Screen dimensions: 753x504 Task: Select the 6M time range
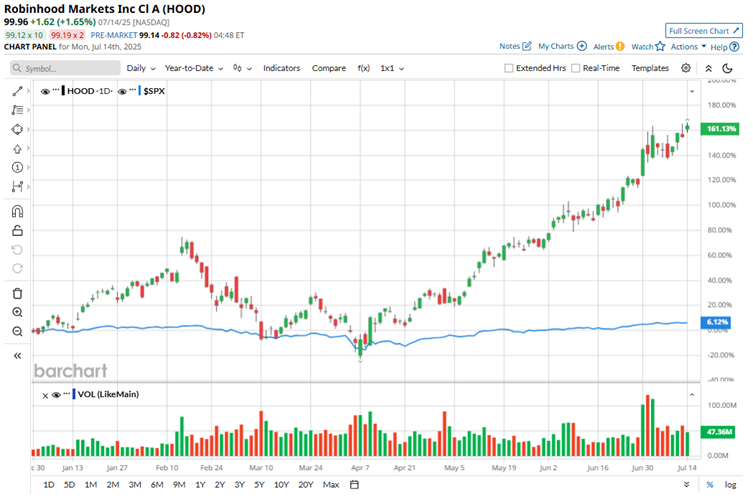(157, 485)
